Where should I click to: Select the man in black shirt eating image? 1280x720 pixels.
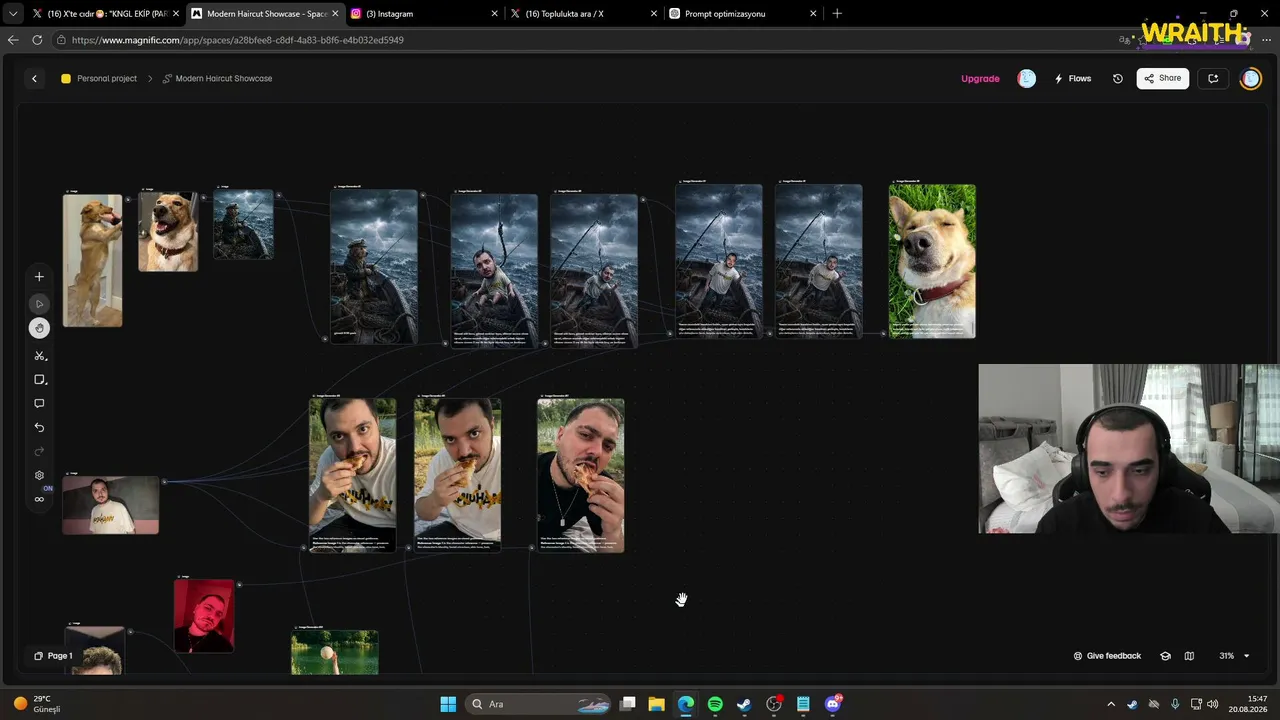point(581,475)
